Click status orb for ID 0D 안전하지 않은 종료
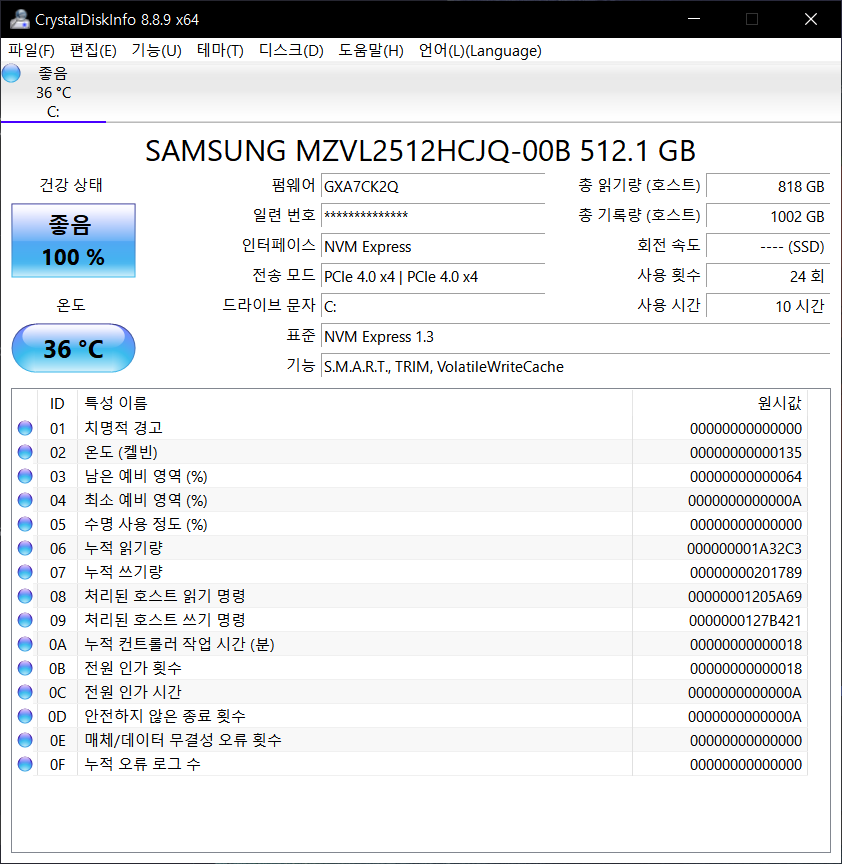The width and height of the screenshot is (842, 864). pos(25,716)
